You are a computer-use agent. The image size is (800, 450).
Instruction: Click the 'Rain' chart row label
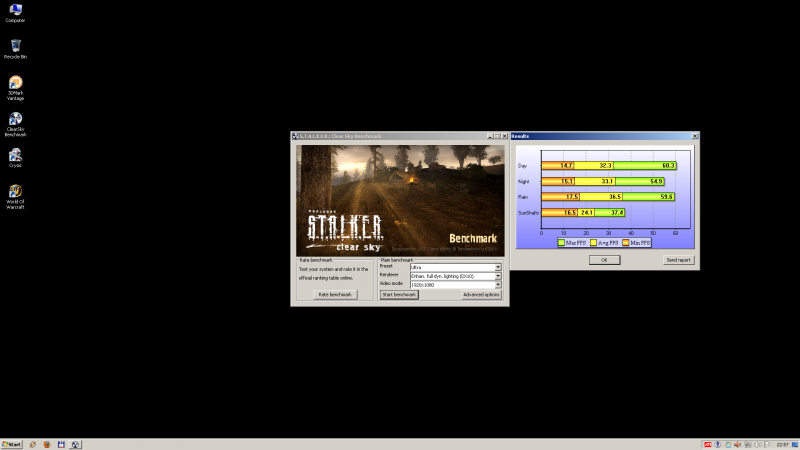click(522, 197)
